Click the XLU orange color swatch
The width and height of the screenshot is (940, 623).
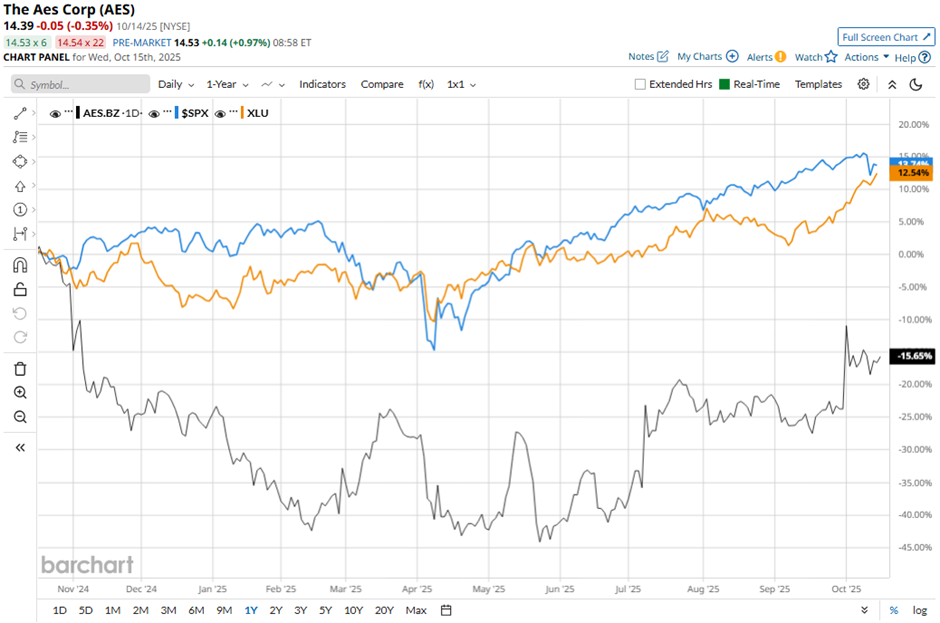tap(242, 113)
